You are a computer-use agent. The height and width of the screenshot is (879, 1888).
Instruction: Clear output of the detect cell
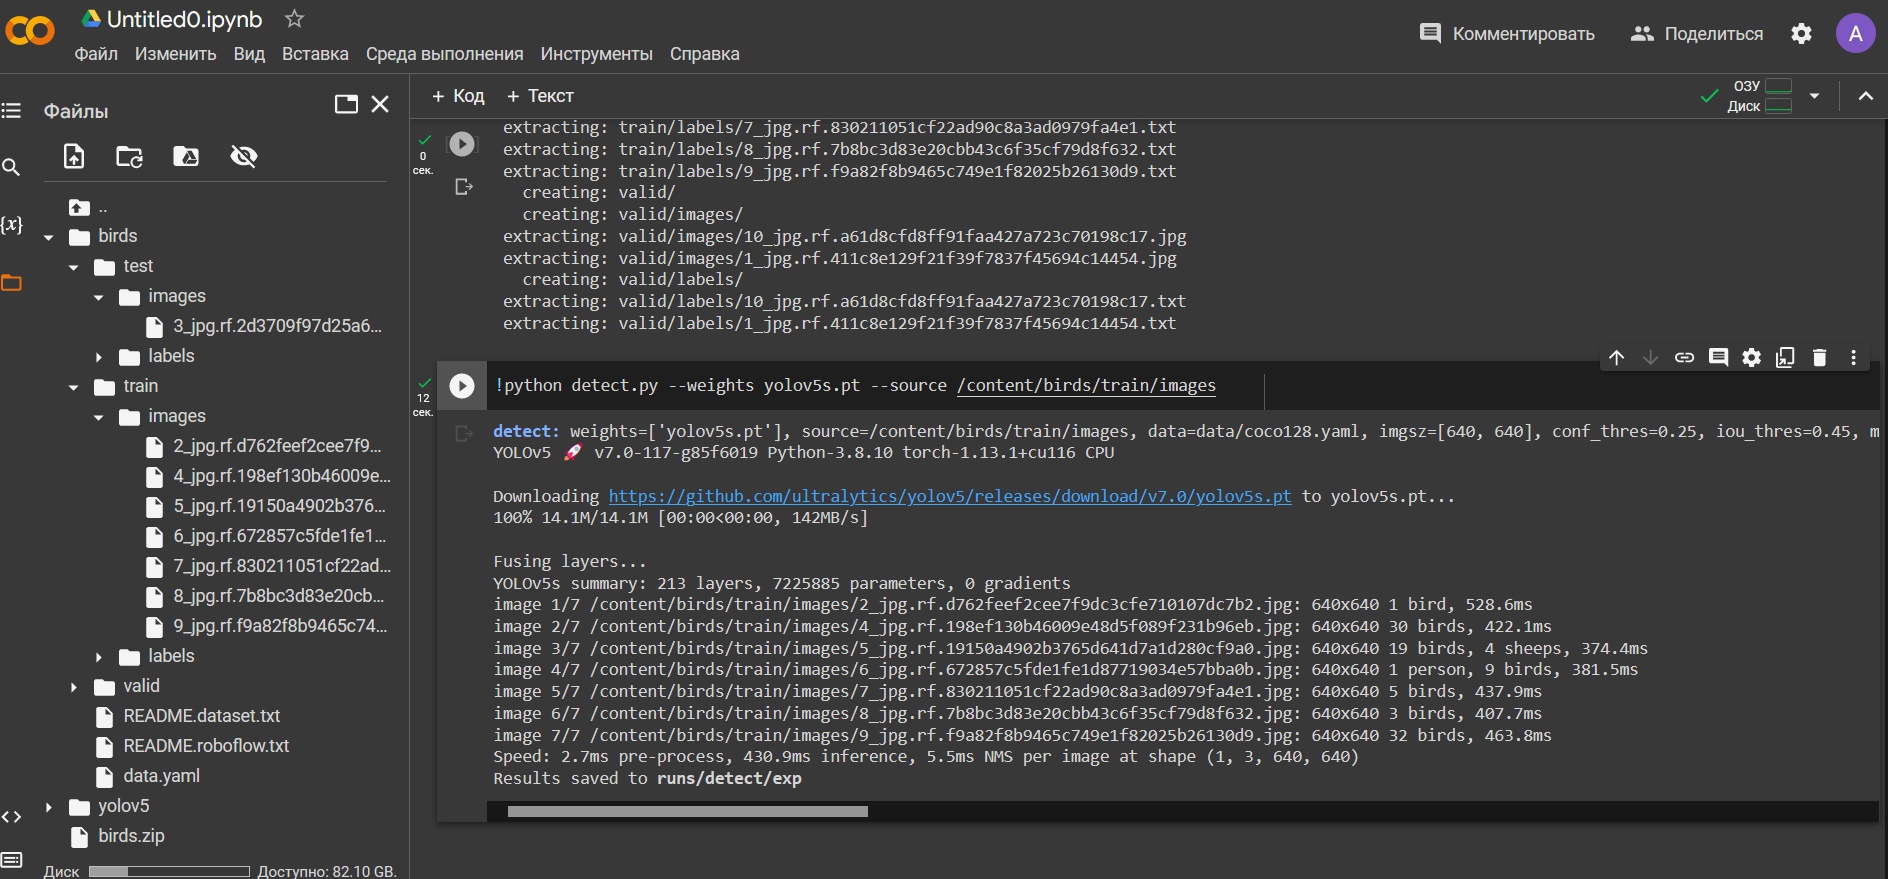(x=463, y=433)
